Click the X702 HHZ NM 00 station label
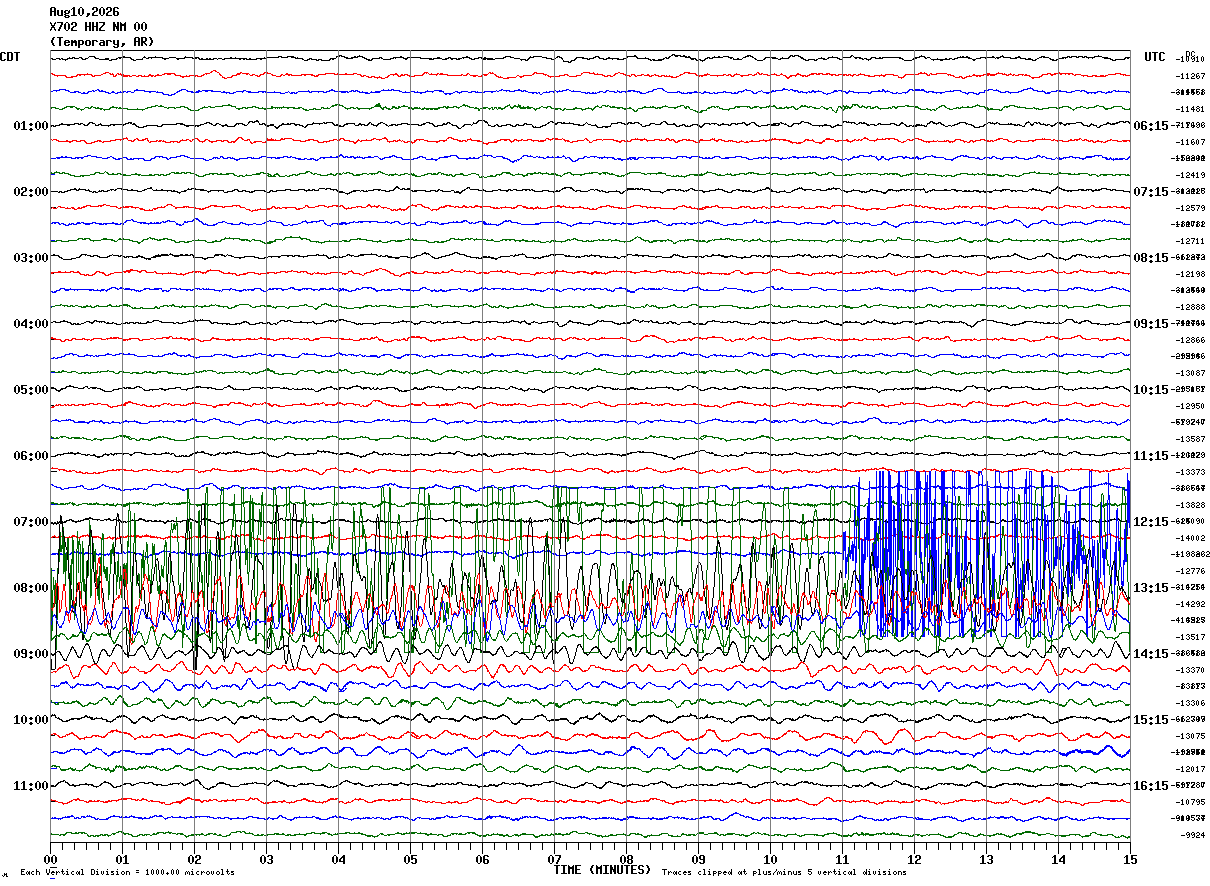The height and width of the screenshot is (886, 1210). click(x=98, y=27)
